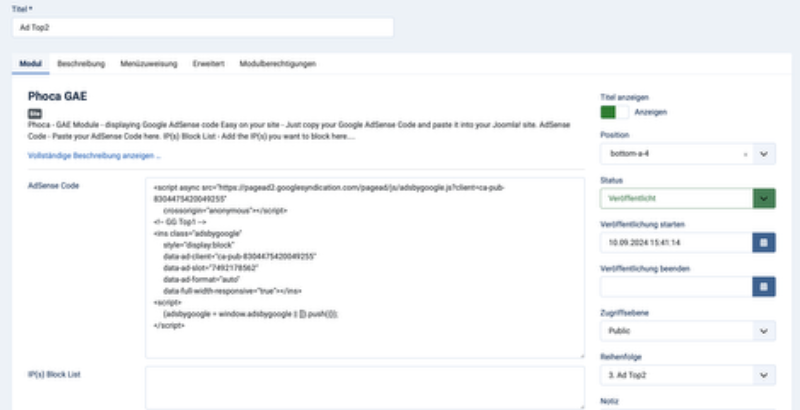
Task: Click the GG Top1 comment line
Action: point(180,222)
